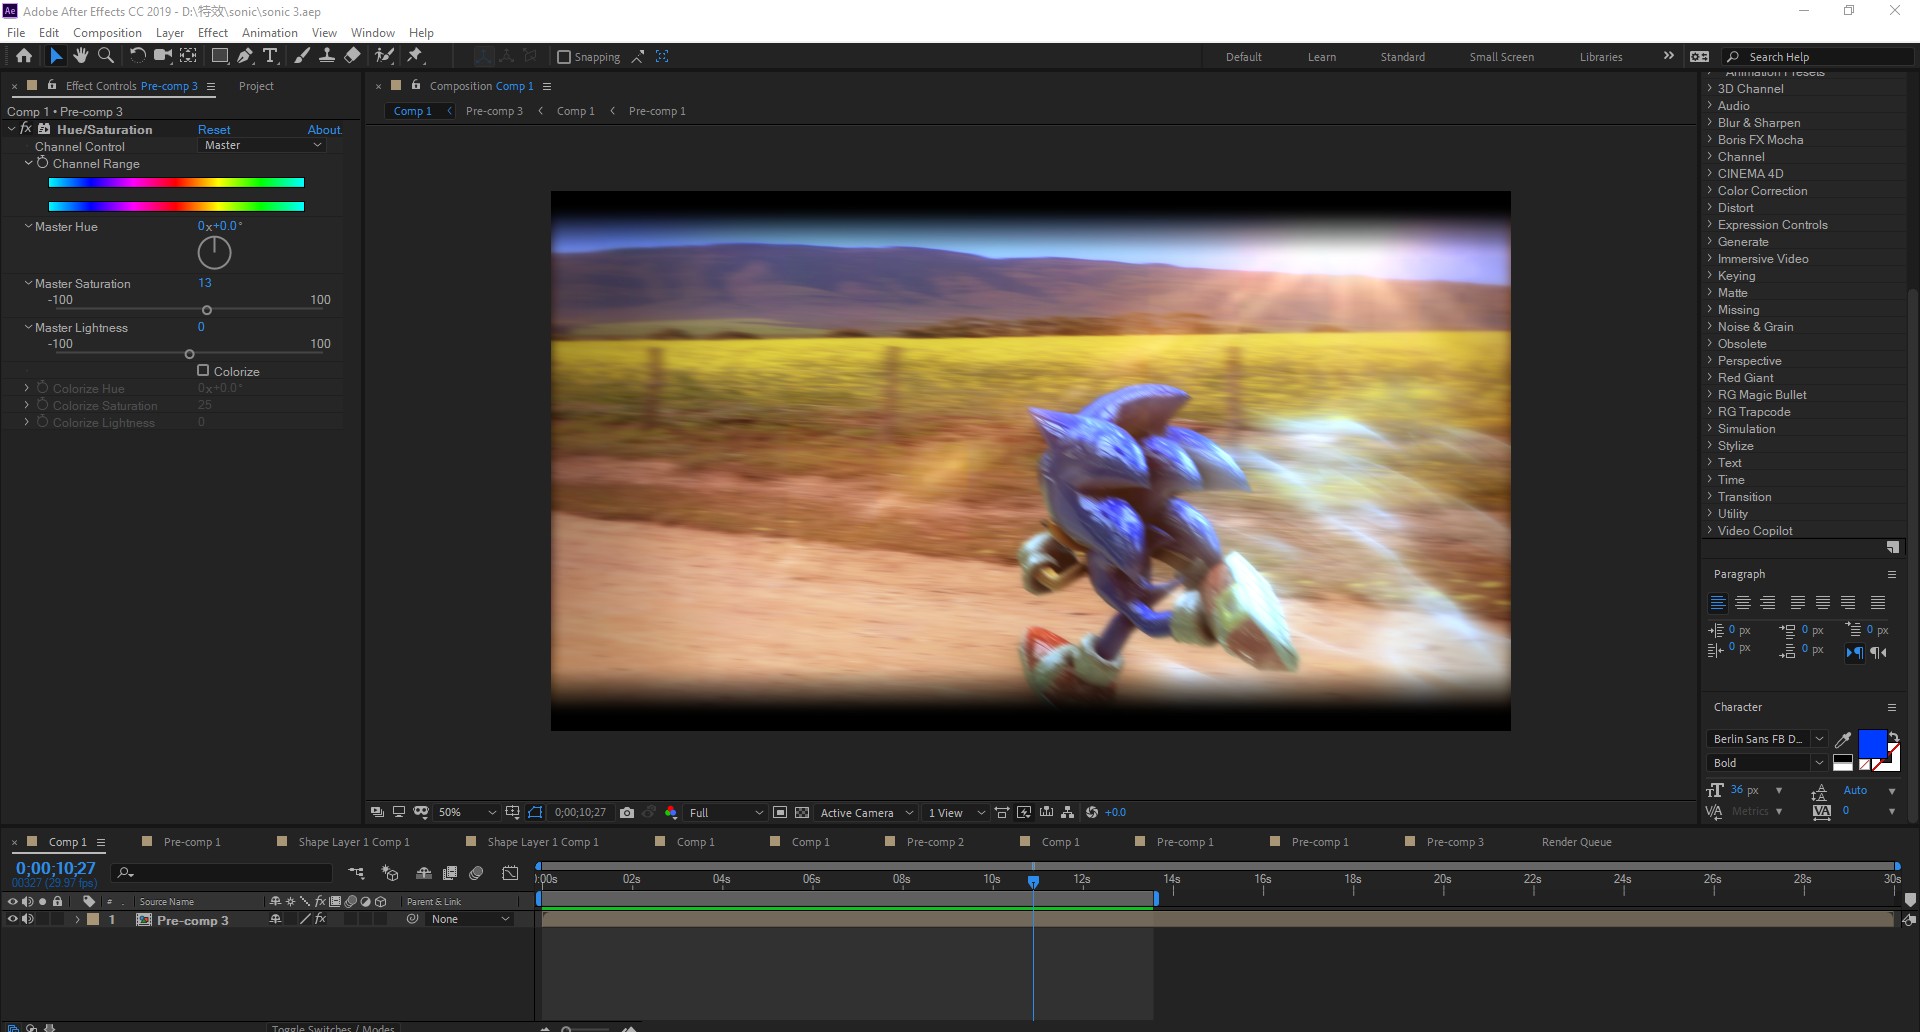
Task: Switch to the Learn workspace
Action: tap(1321, 57)
